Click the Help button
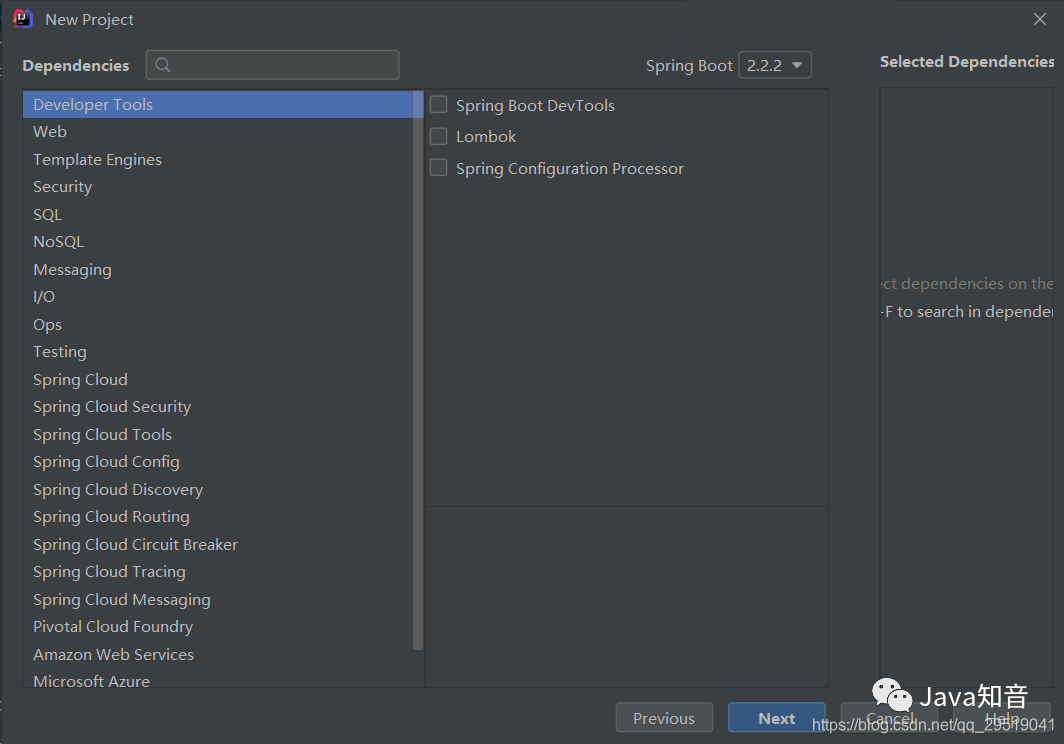This screenshot has width=1064, height=744. (x=1002, y=718)
